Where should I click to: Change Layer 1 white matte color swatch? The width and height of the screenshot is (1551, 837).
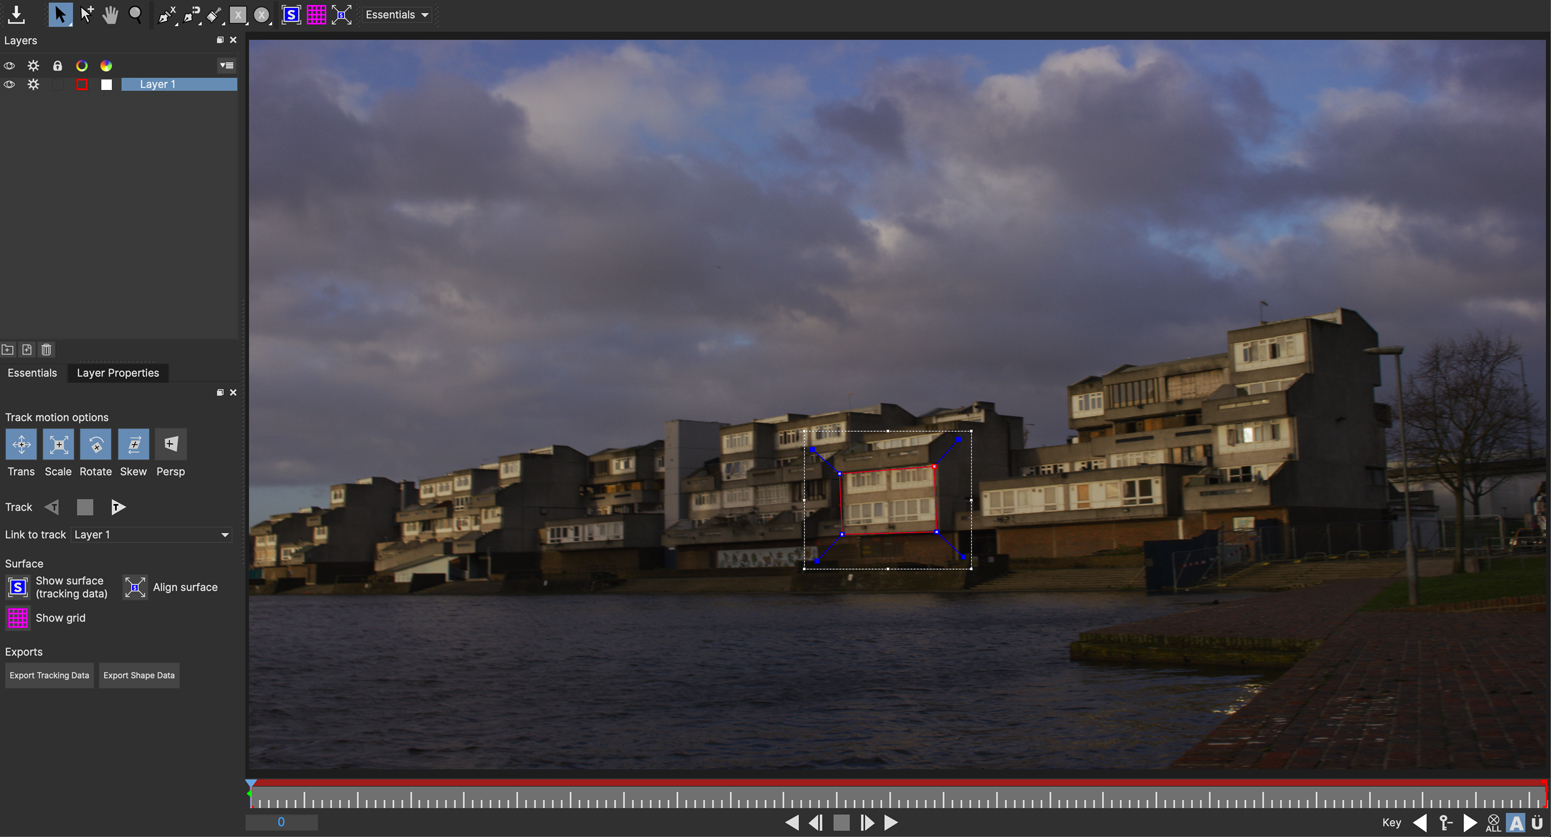coord(106,85)
